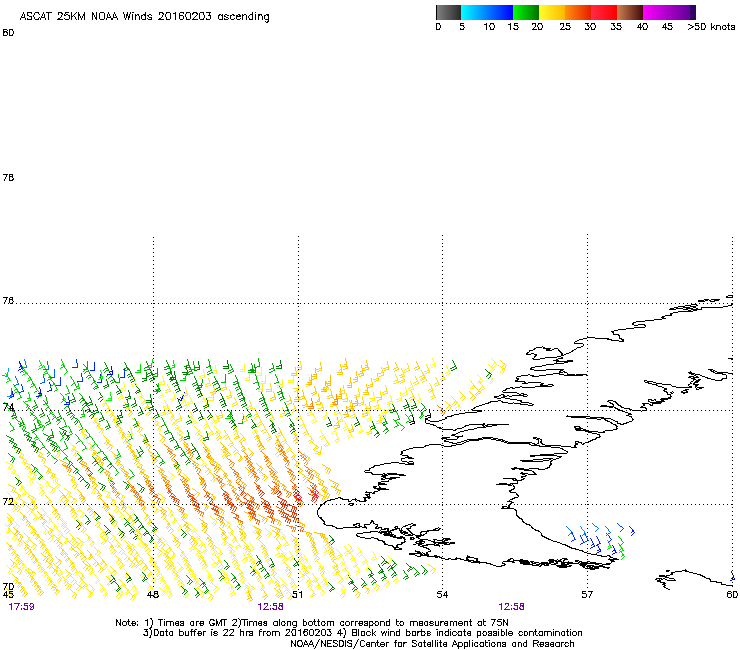This screenshot has height=650, width=740.
Task: Click the 76 latitude axis label
Action: [x=8, y=301]
